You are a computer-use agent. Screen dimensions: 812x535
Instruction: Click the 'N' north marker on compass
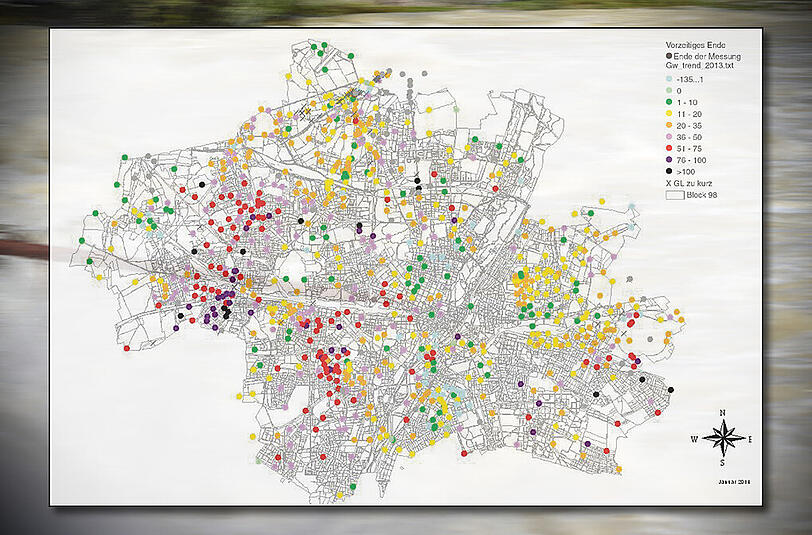tap(723, 413)
